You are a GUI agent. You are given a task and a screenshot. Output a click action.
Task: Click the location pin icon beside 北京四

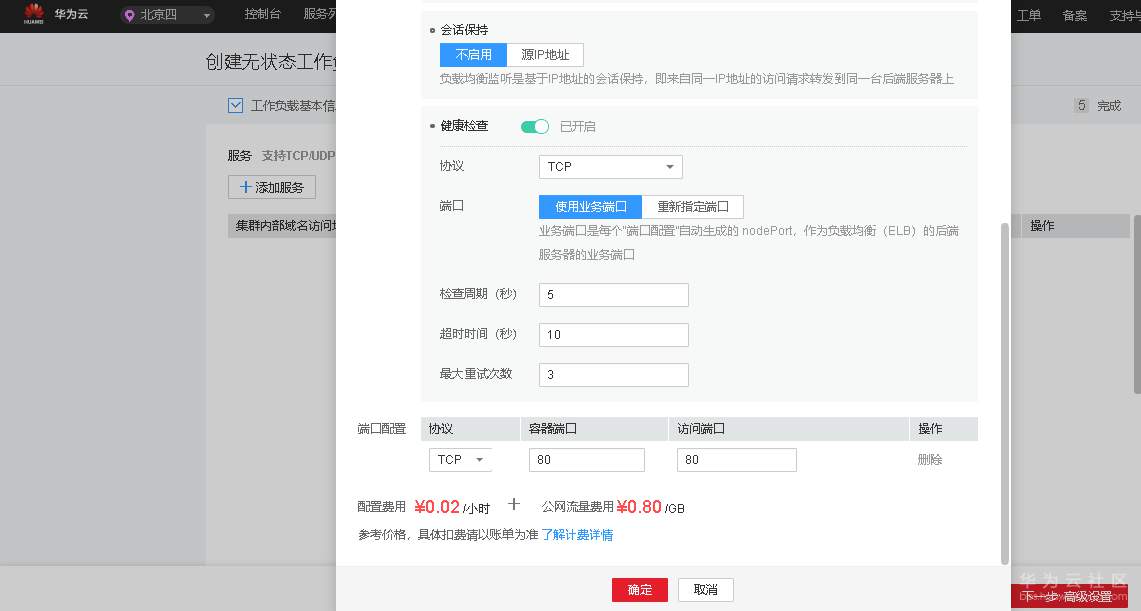pyautogui.click(x=130, y=15)
